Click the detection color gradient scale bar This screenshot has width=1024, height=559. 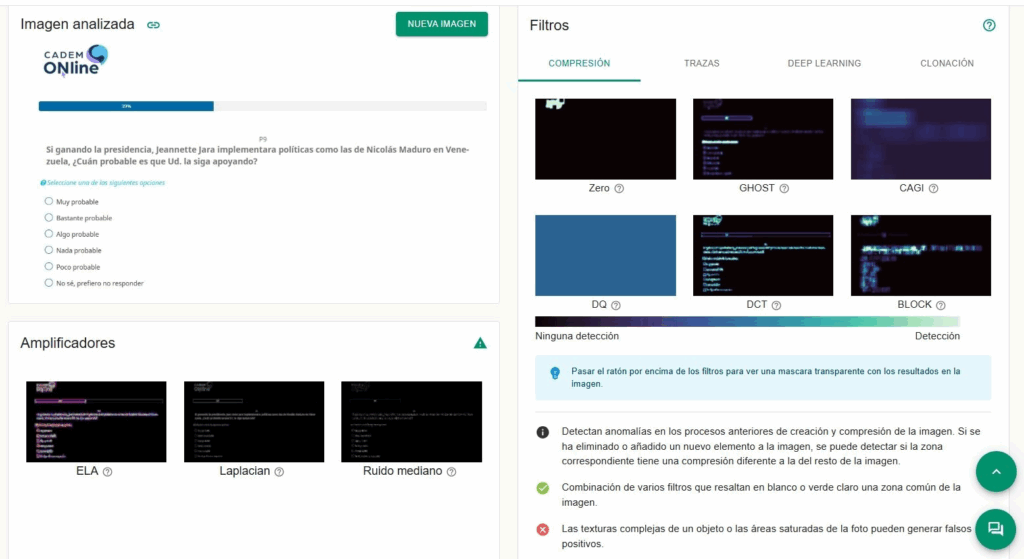[747, 322]
